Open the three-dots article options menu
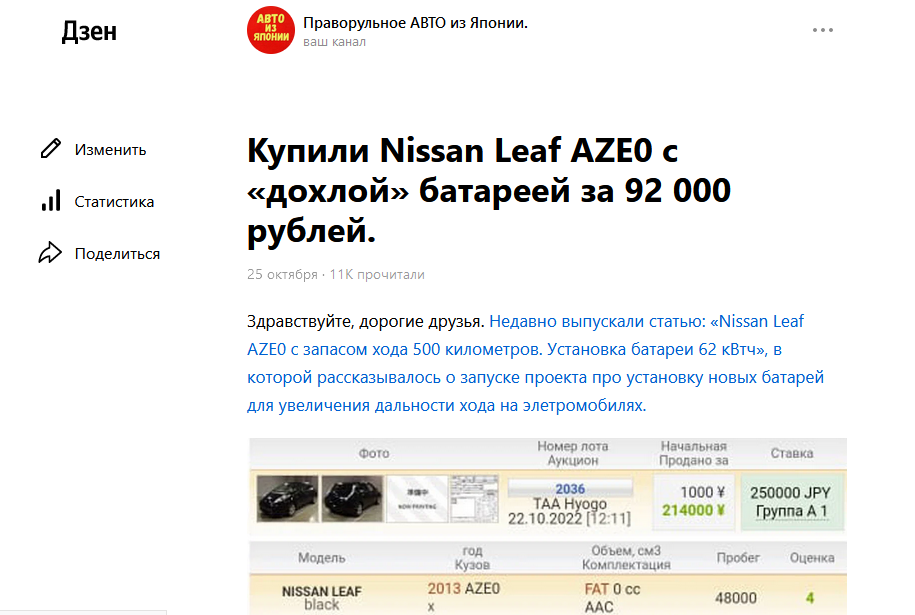Screen dimensions: 915x615 tap(823, 30)
